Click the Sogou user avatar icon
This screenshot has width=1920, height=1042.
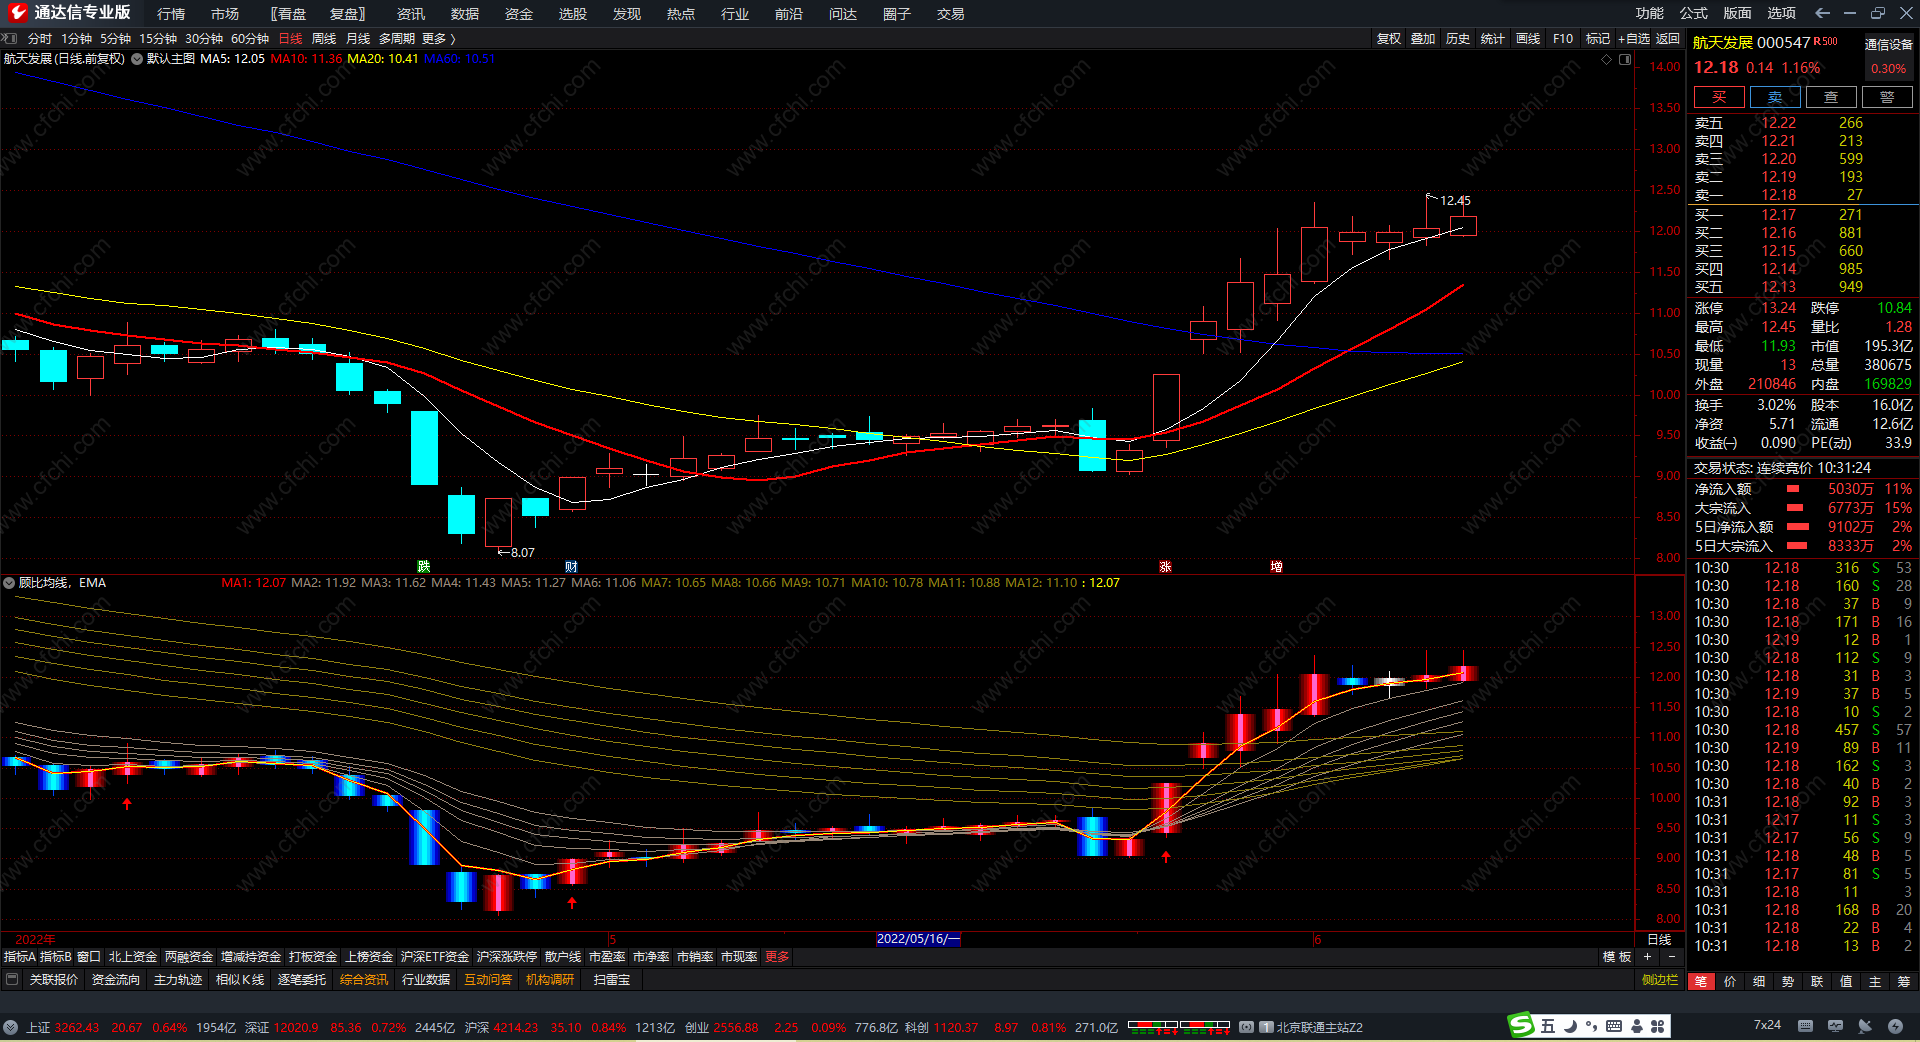[x=1636, y=1026]
